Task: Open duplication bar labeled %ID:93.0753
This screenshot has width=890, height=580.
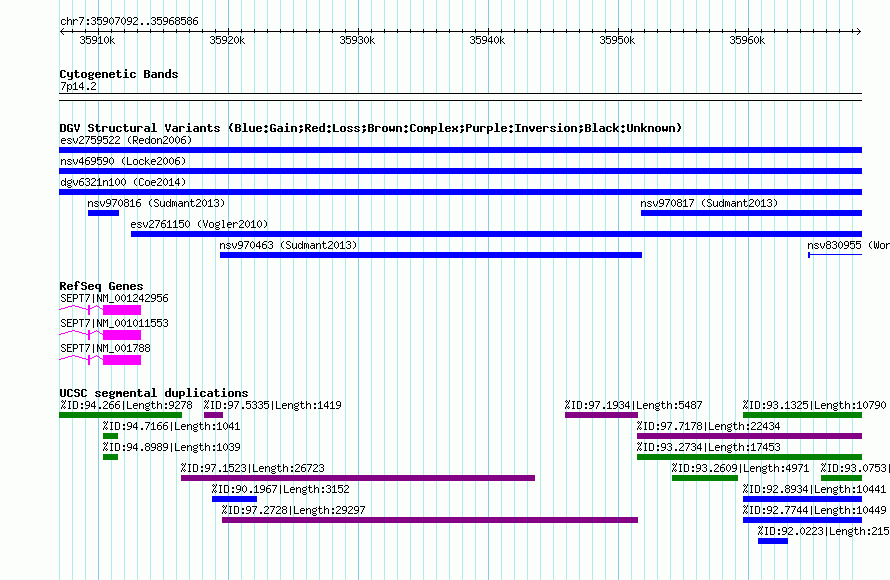Action: pyautogui.click(x=841, y=478)
